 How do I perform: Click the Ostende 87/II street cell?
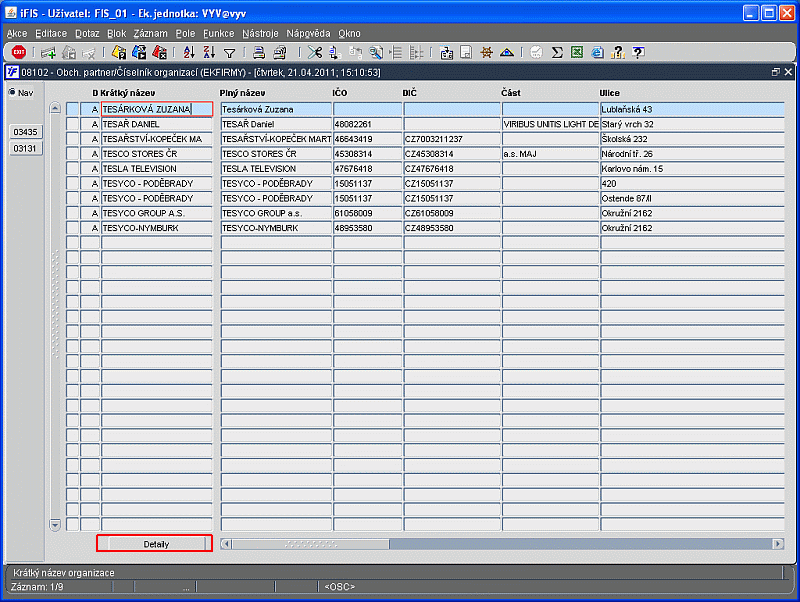[692, 198]
